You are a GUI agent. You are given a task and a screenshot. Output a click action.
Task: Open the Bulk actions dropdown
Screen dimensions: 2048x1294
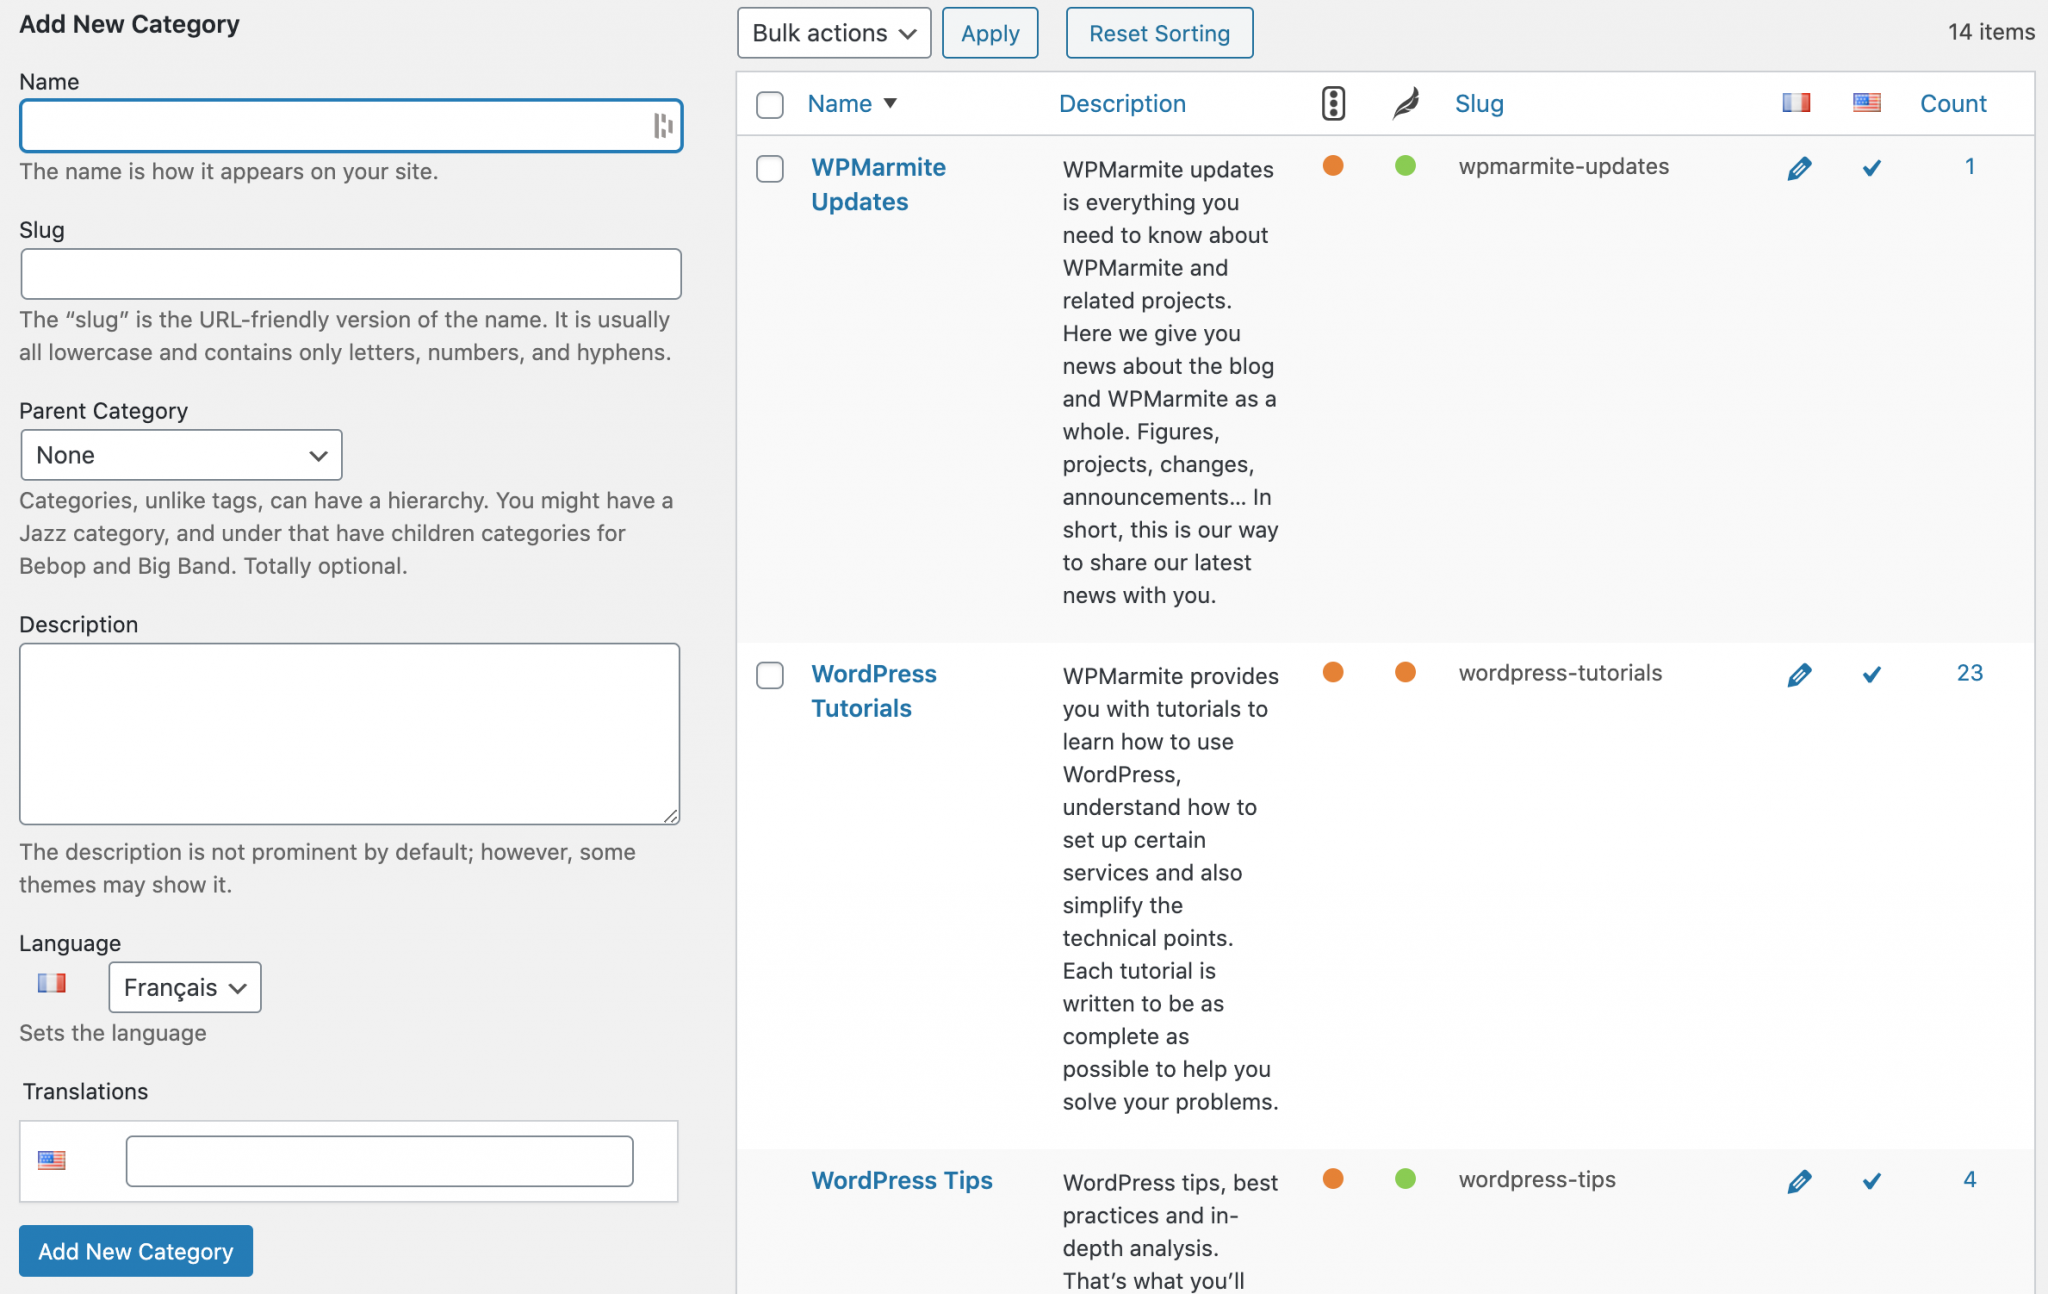(x=833, y=32)
